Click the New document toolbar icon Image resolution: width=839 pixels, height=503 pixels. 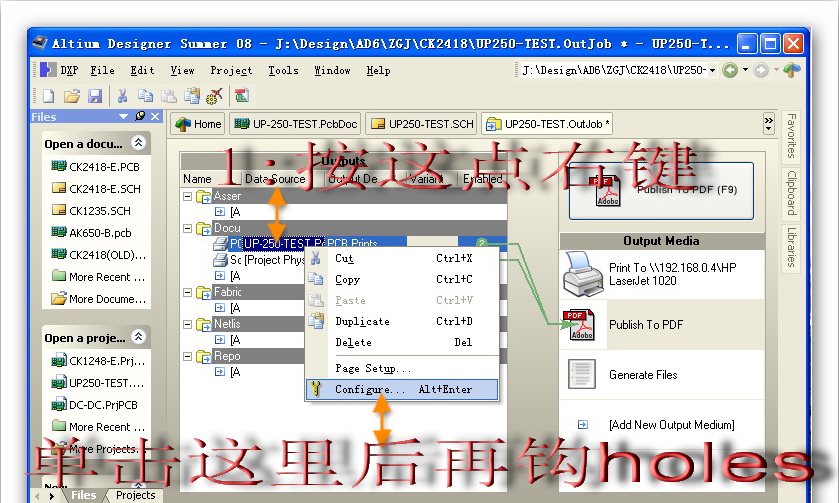49,96
